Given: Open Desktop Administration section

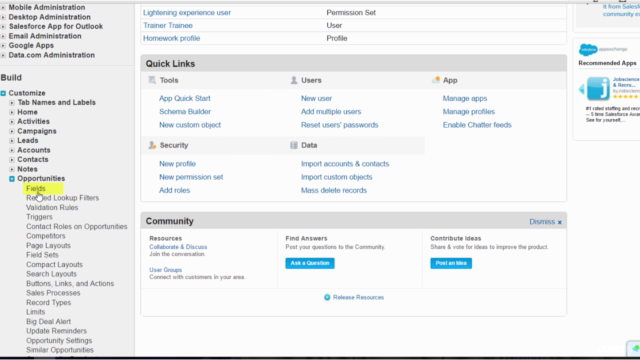Looking at the screenshot, I should pos(49,17).
